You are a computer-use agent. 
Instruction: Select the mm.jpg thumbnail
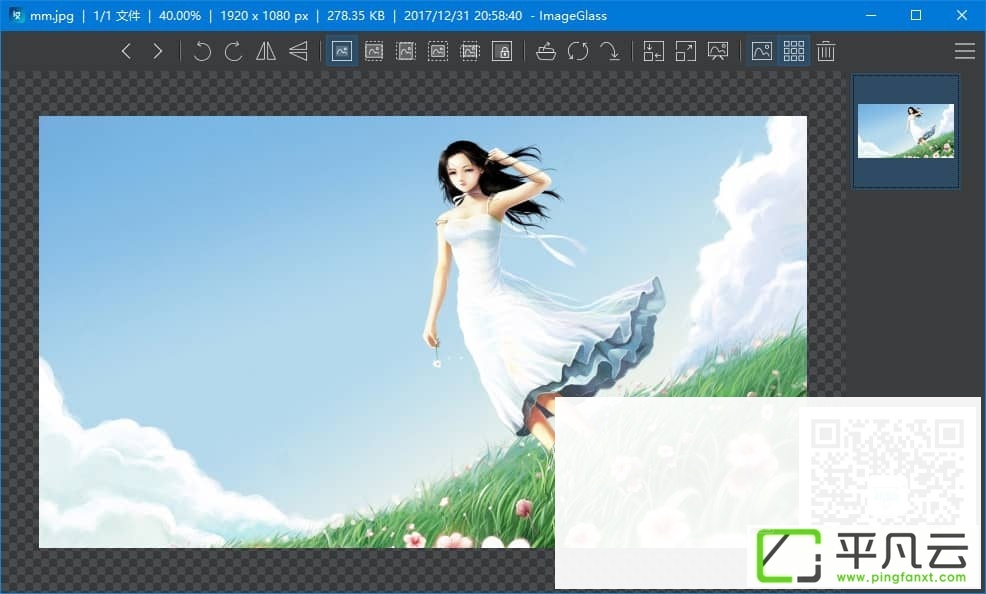[x=906, y=131]
